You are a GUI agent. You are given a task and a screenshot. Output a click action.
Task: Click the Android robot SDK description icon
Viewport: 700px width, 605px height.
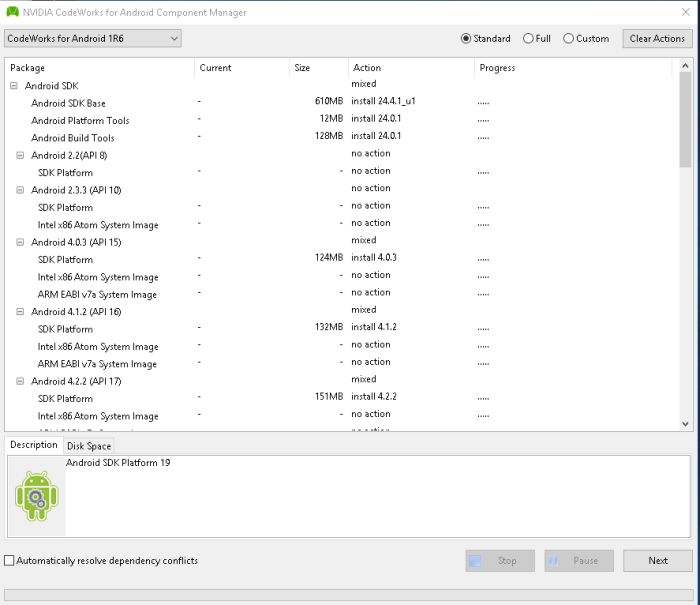37,496
